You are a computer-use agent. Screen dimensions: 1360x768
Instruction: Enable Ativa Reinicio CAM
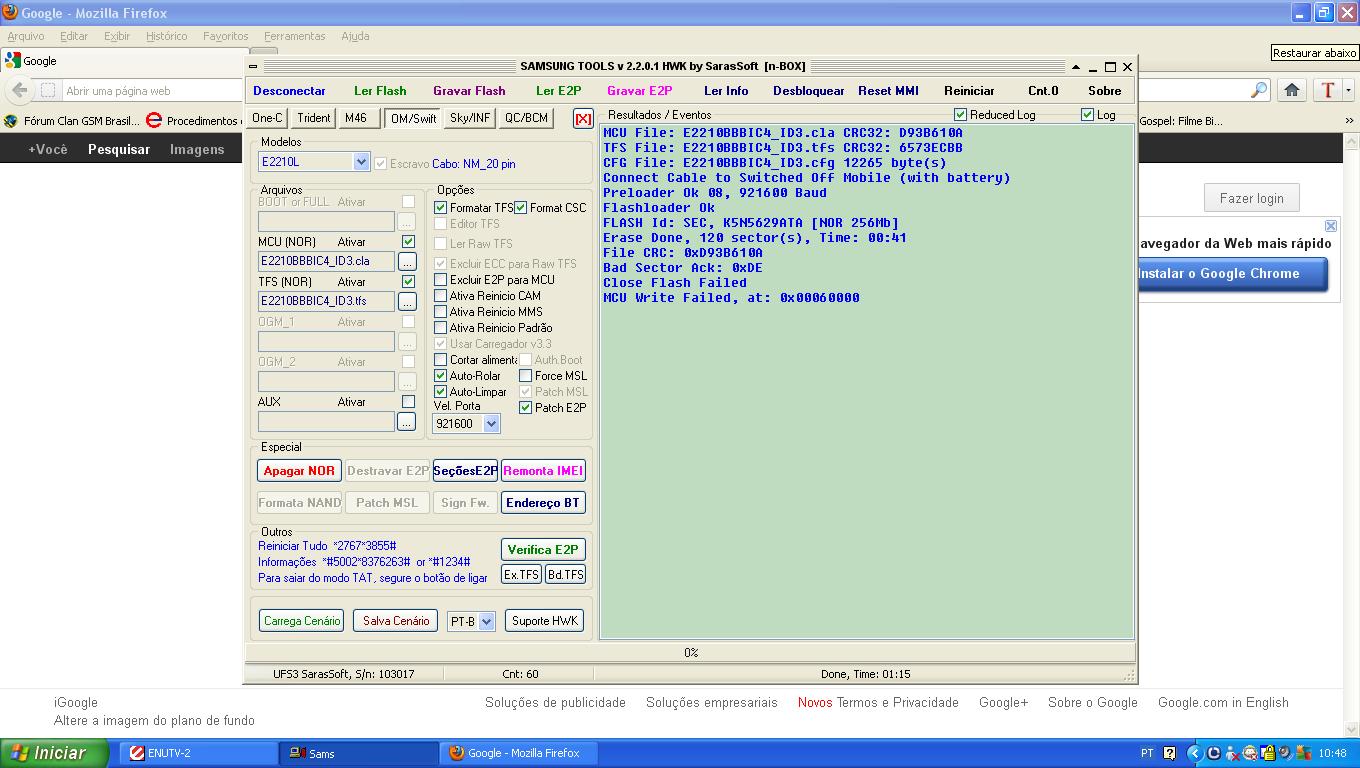pyautogui.click(x=440, y=296)
